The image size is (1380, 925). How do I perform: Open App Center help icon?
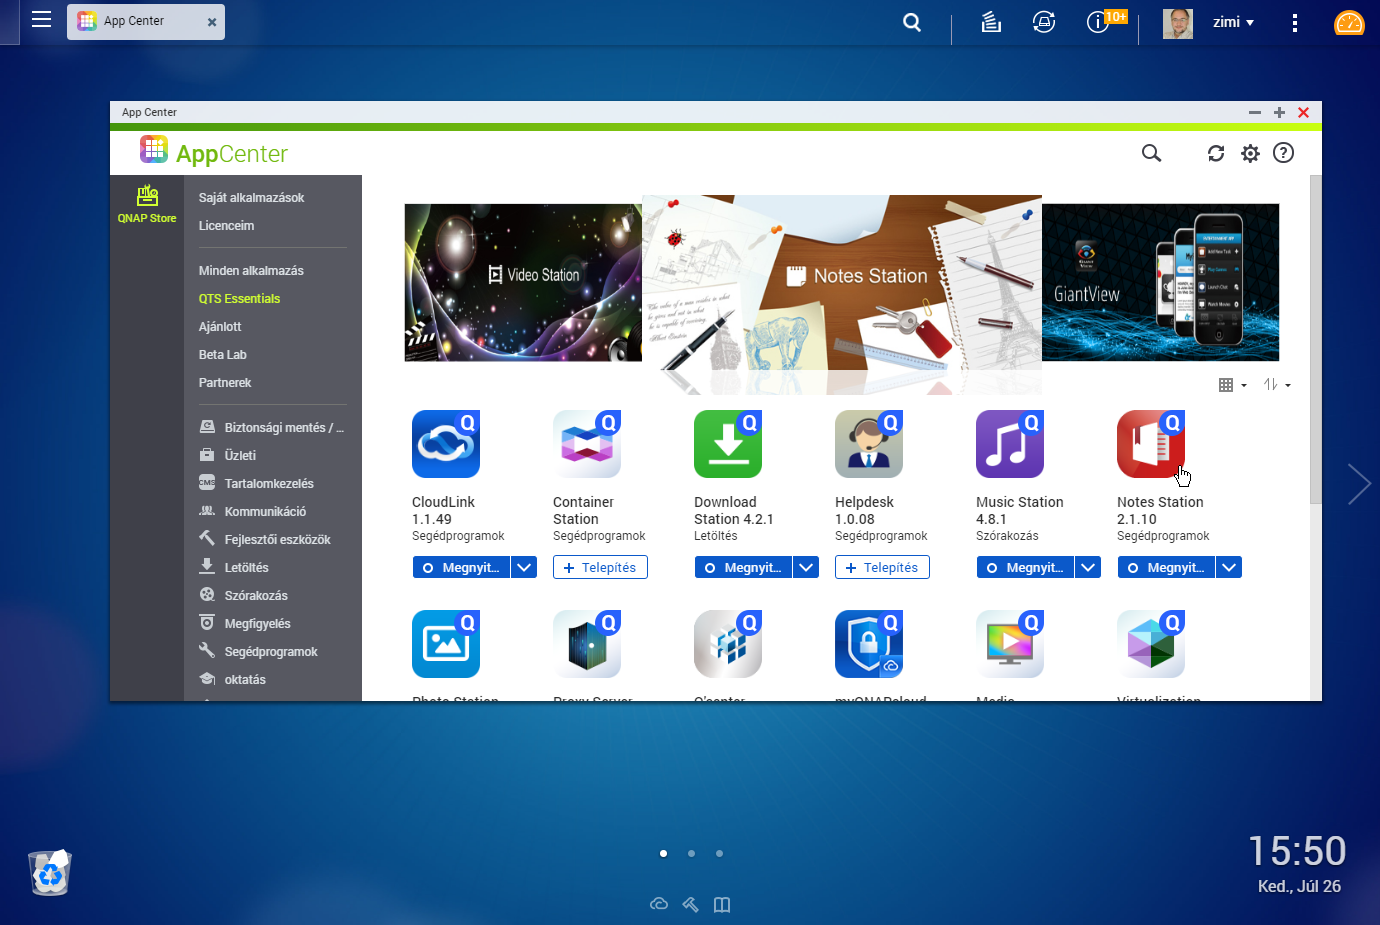(x=1283, y=153)
